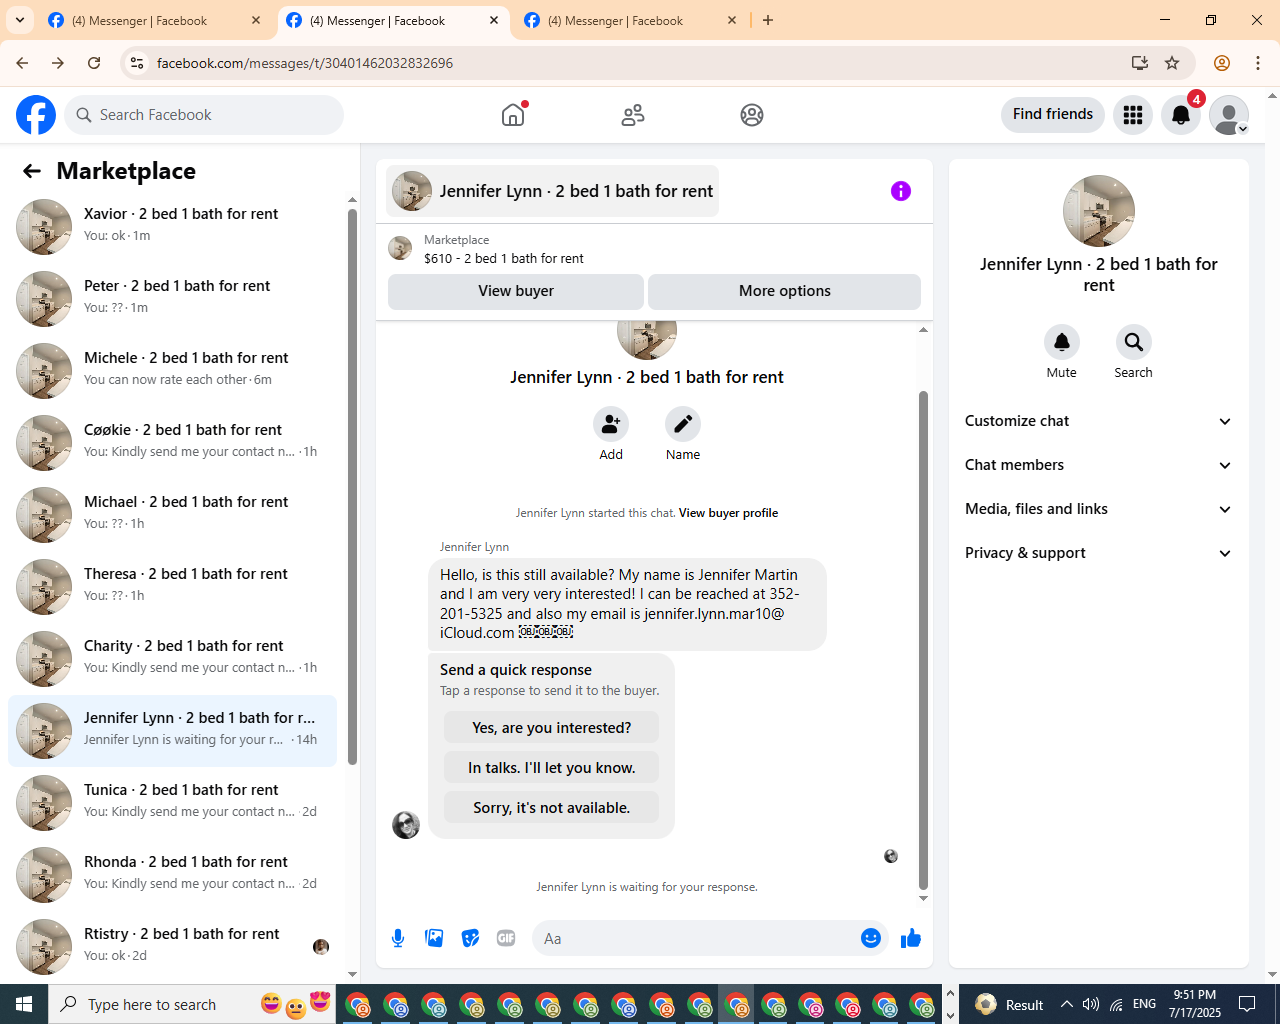The width and height of the screenshot is (1280, 1024).
Task: Switch to the first Messenger browser tab
Action: 156,20
